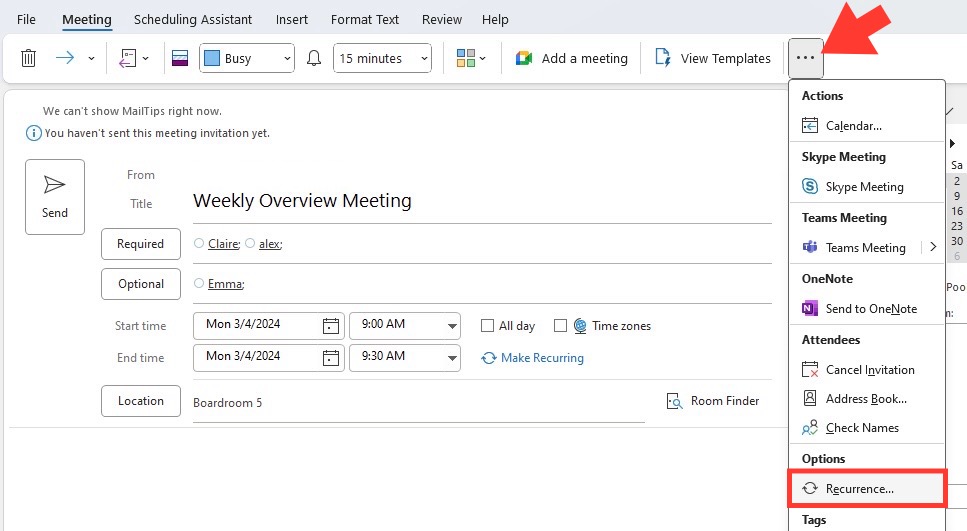967x531 pixels.
Task: Expand the Categorize dropdown arrow
Action: point(482,59)
